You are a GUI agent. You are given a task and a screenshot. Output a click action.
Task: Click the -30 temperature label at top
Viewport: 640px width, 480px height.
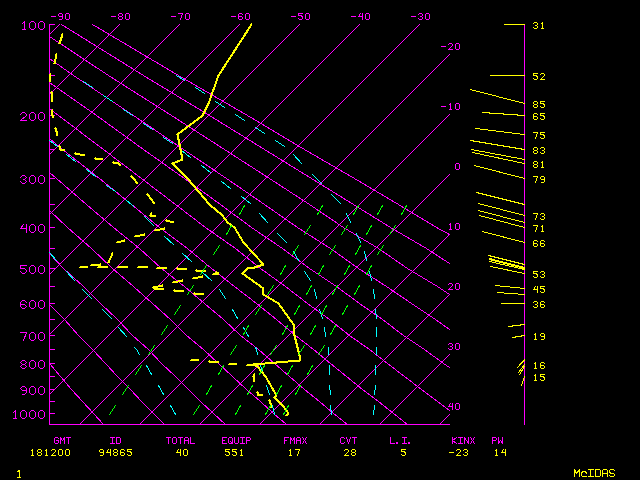pyautogui.click(x=421, y=16)
